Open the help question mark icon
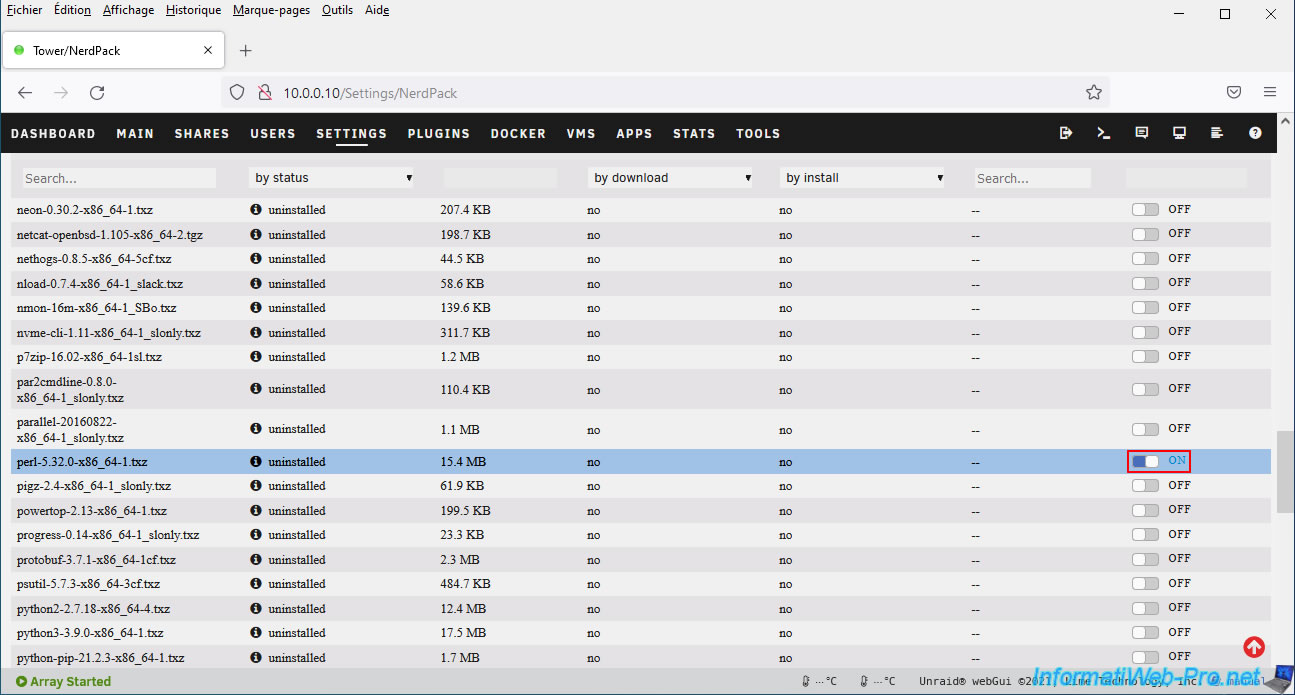Image resolution: width=1295 pixels, height=695 pixels. click(x=1255, y=133)
